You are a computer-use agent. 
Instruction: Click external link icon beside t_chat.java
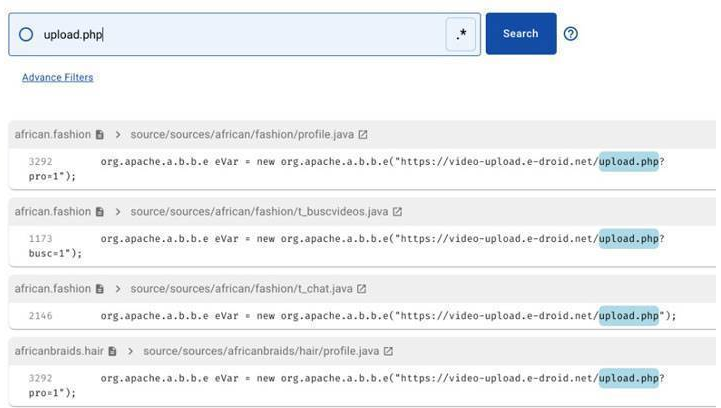coord(362,289)
